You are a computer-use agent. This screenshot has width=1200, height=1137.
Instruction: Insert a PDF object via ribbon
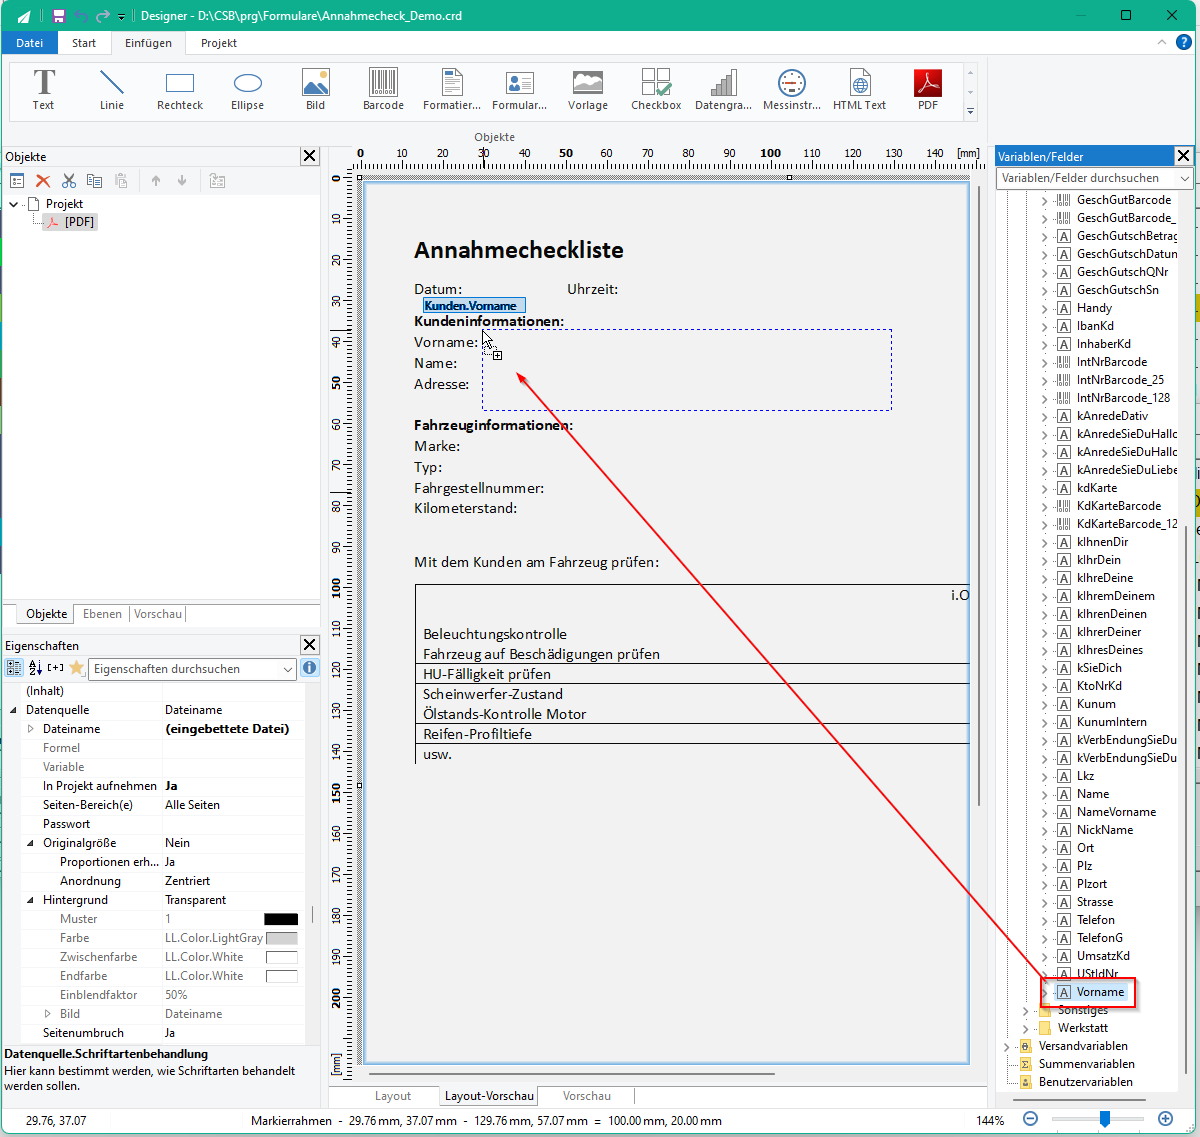[928, 90]
